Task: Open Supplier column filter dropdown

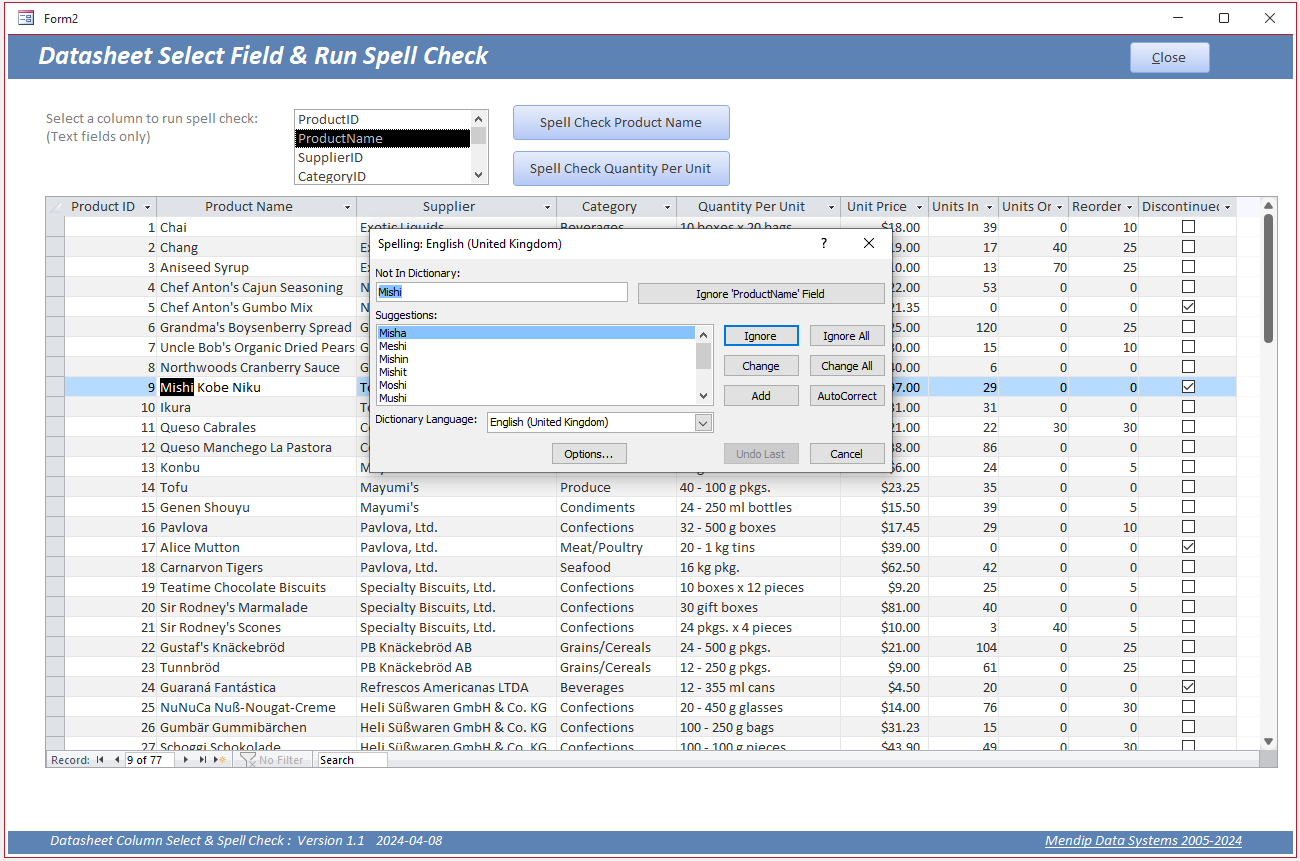Action: pos(547,207)
